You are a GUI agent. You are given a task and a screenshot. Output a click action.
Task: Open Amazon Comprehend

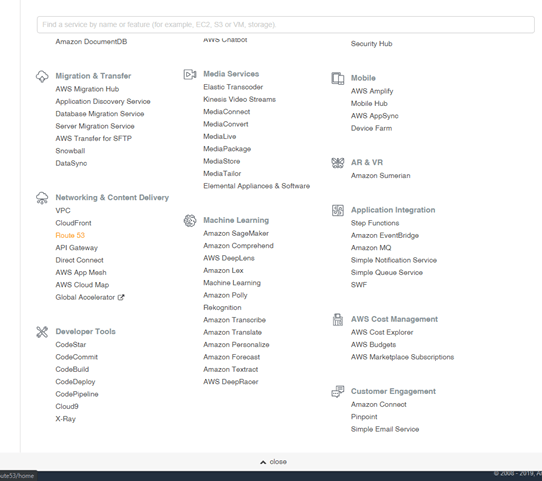[238, 246]
